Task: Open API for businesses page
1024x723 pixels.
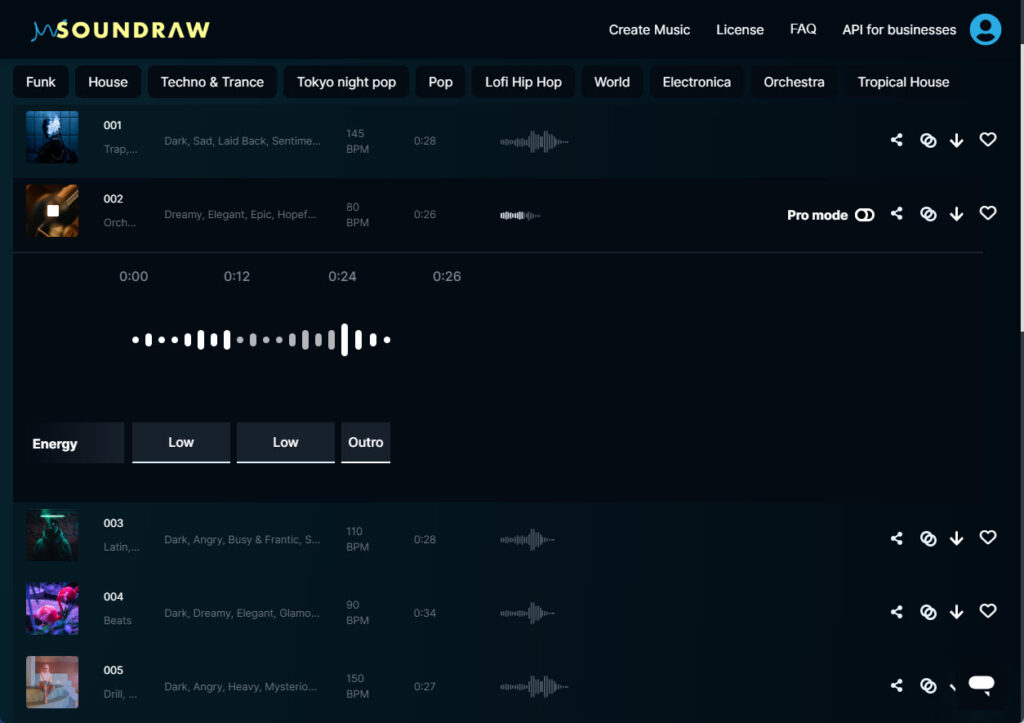Action: [x=899, y=29]
